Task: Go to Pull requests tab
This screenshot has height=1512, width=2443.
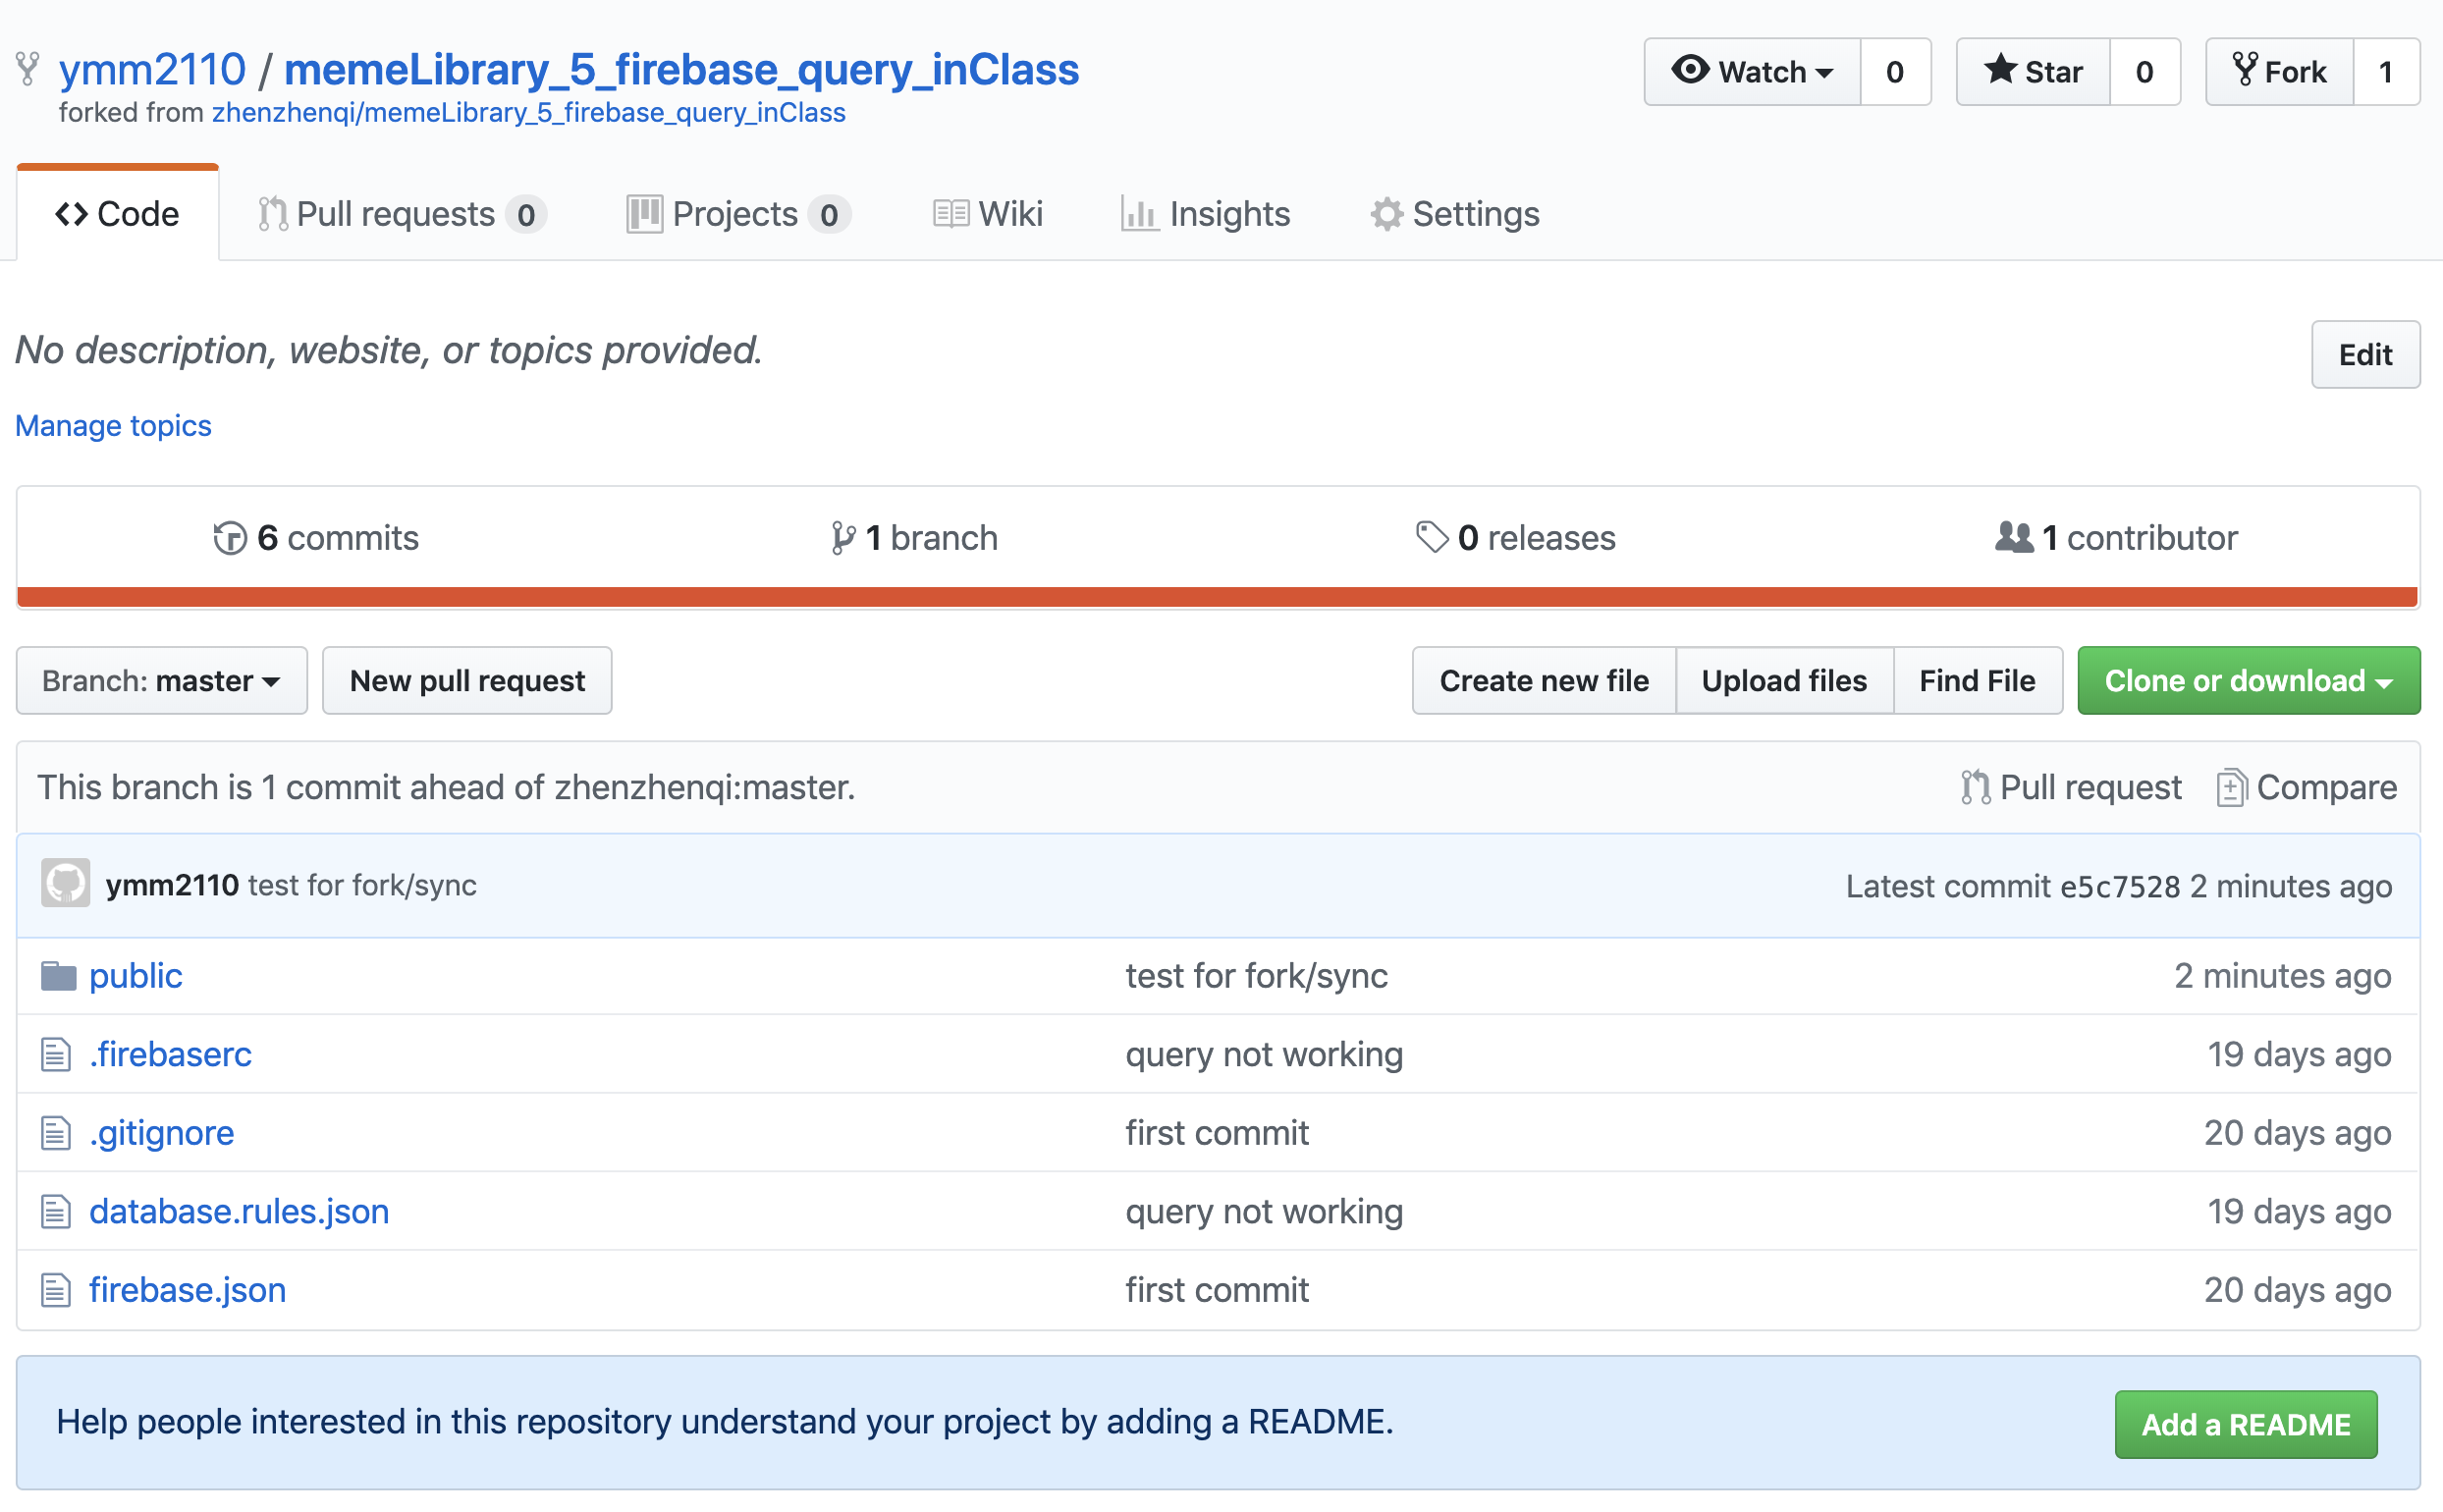Action: tap(401, 214)
